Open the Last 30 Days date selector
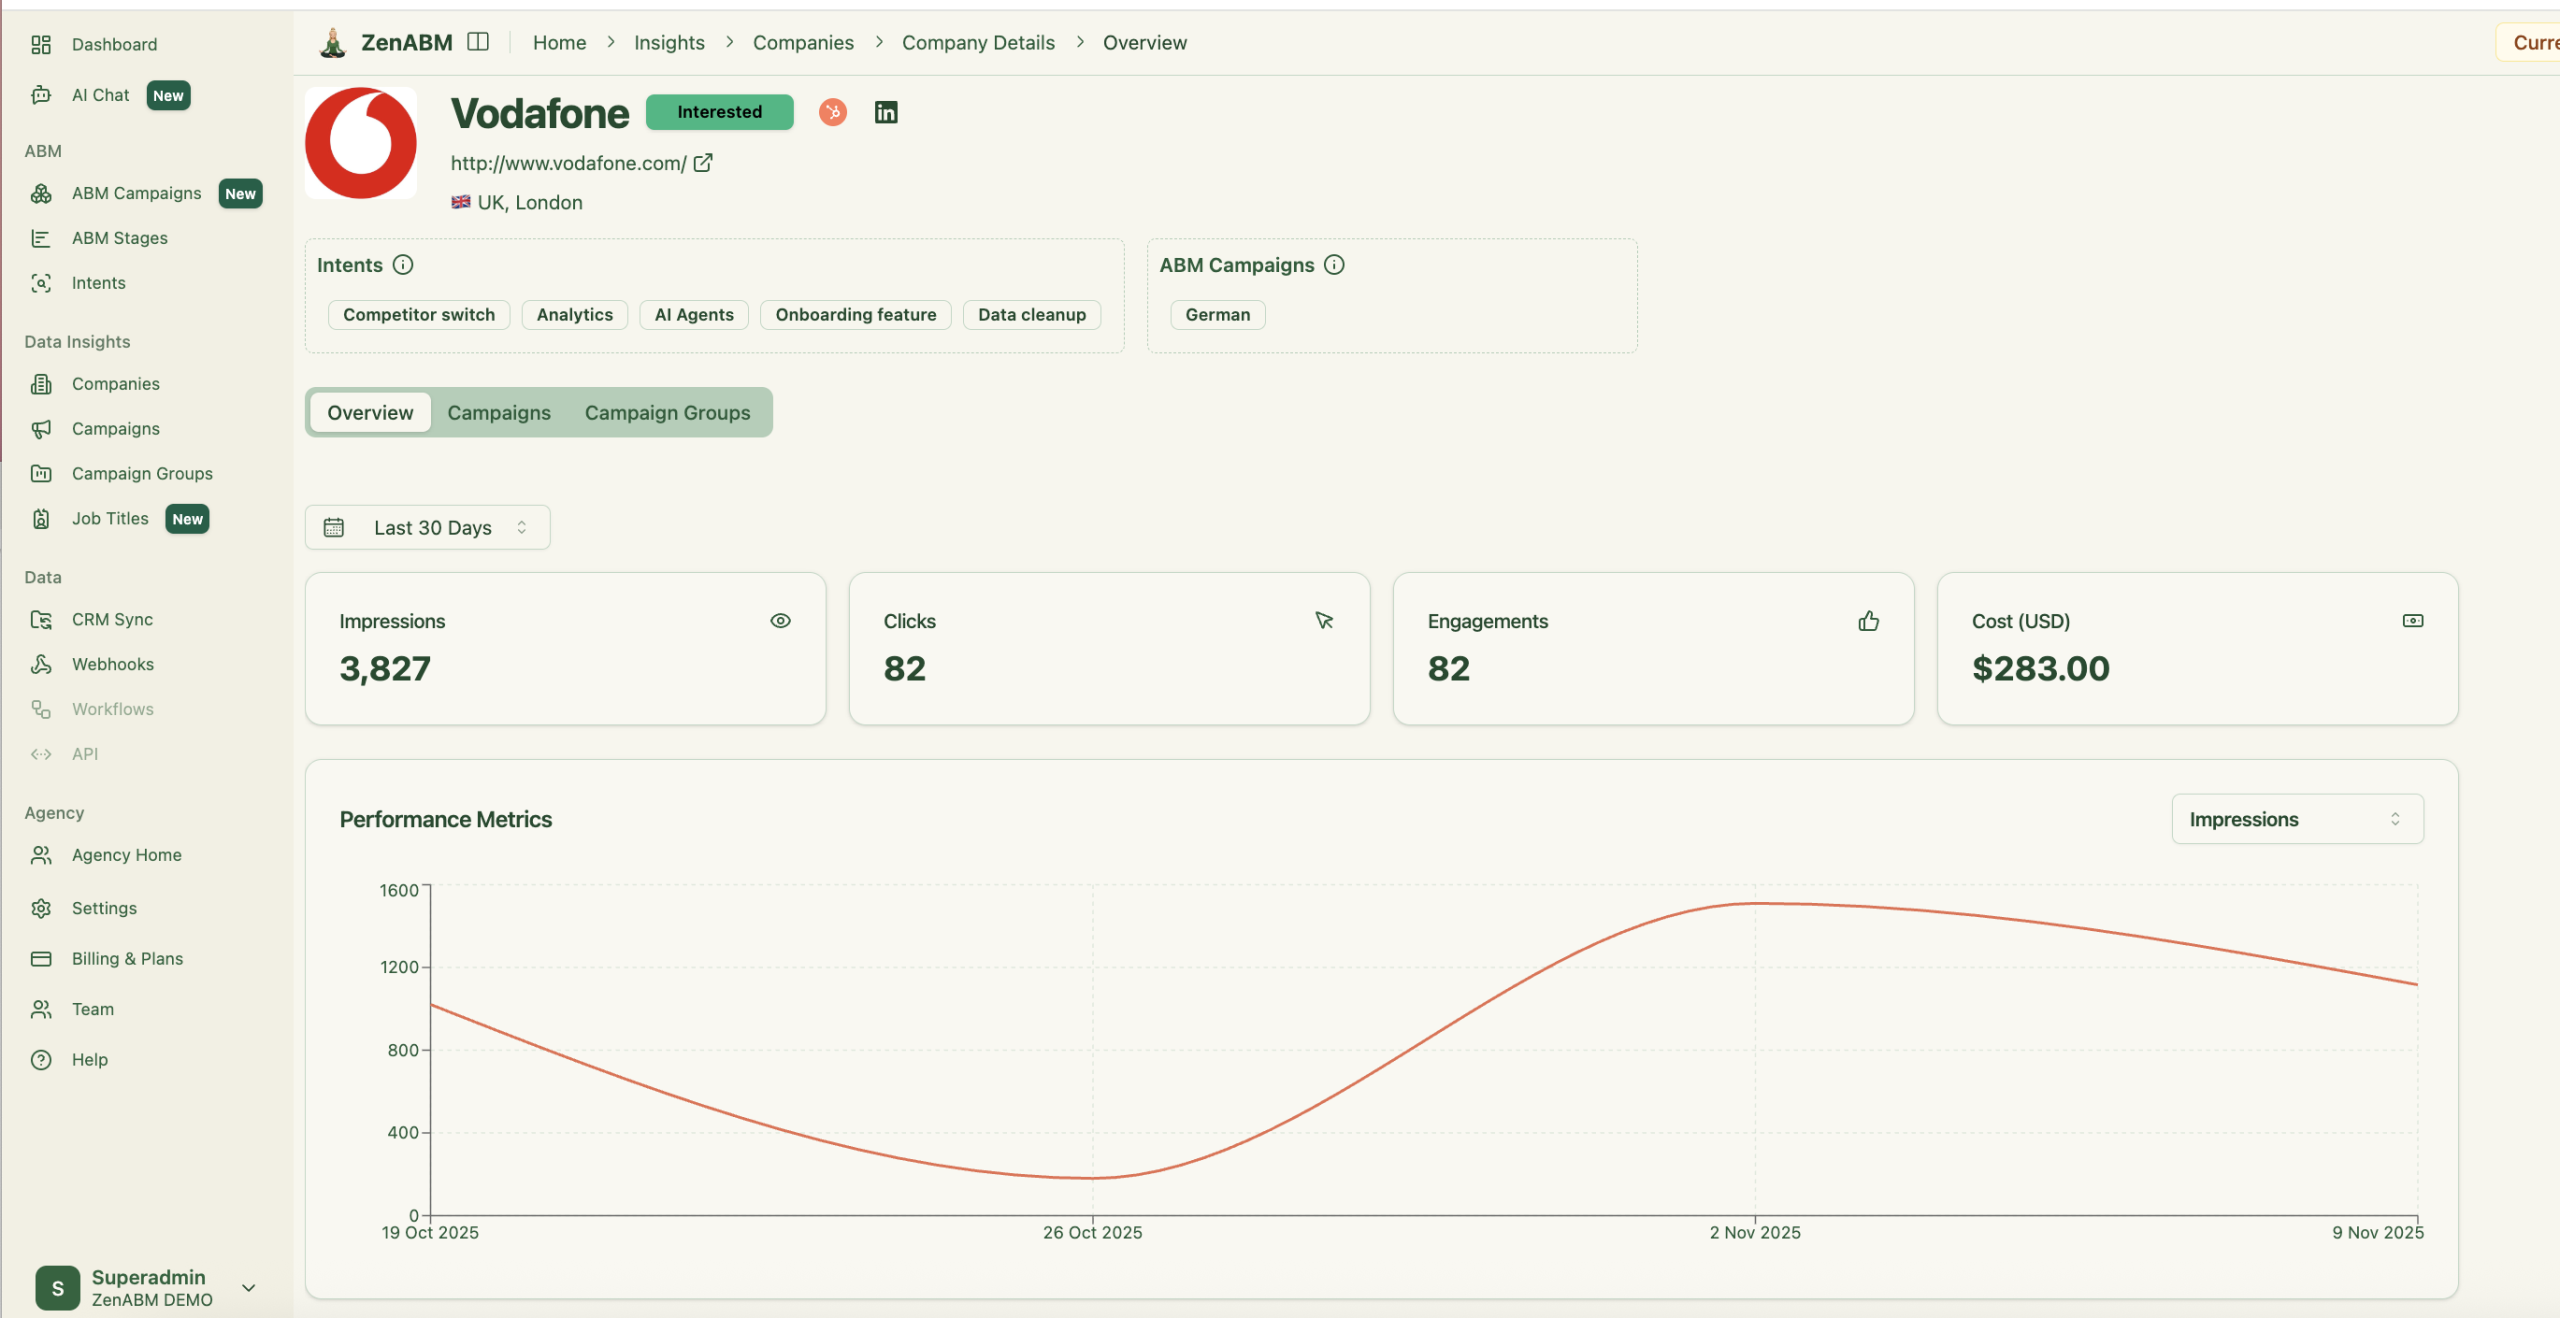The width and height of the screenshot is (2560, 1318). pos(427,527)
